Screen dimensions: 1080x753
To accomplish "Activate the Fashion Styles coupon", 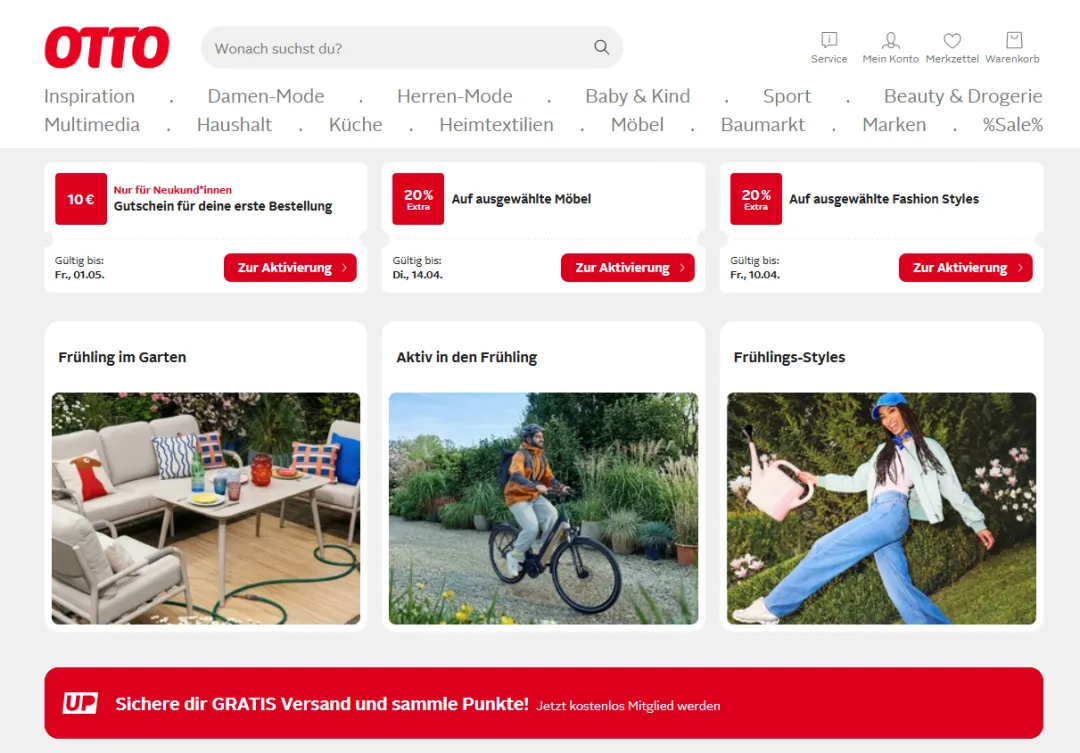I will (x=965, y=267).
